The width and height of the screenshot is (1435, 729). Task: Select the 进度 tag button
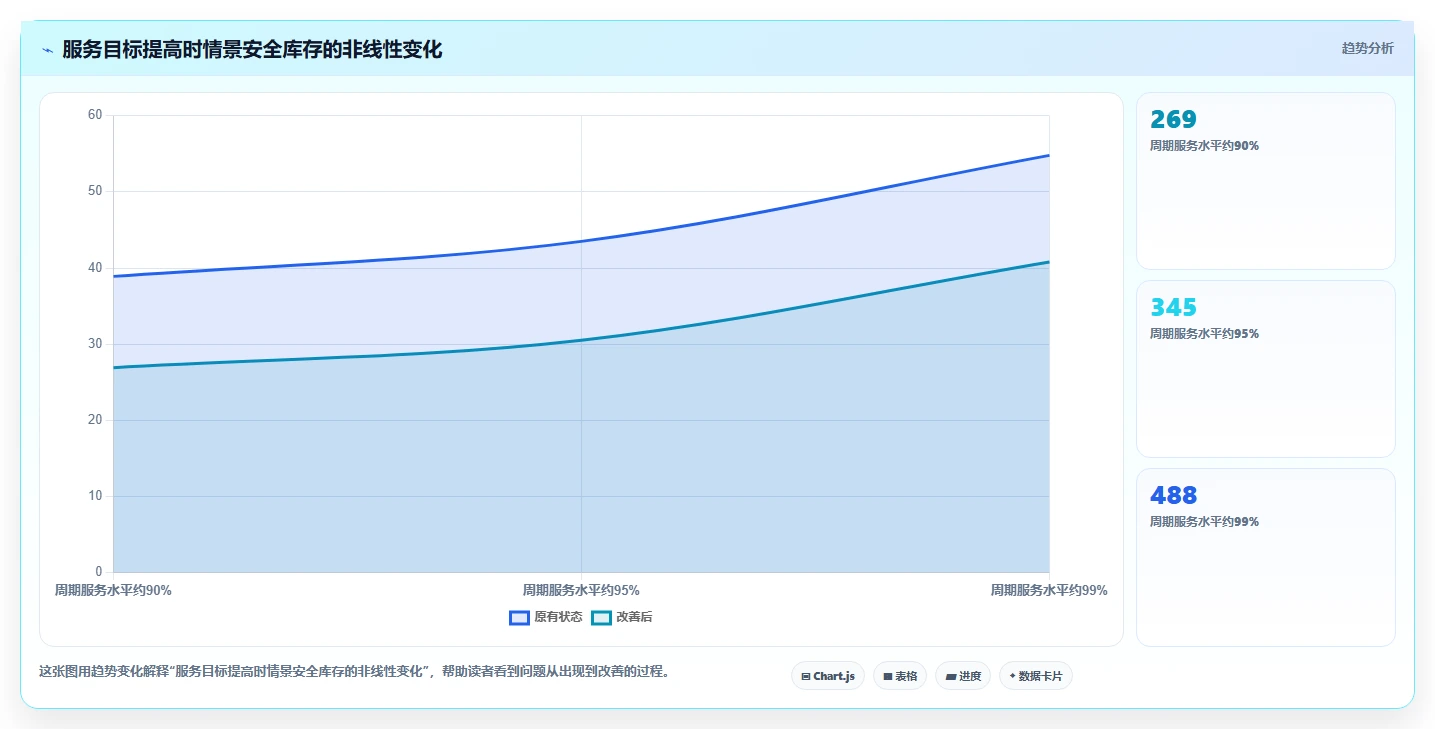click(x=963, y=676)
